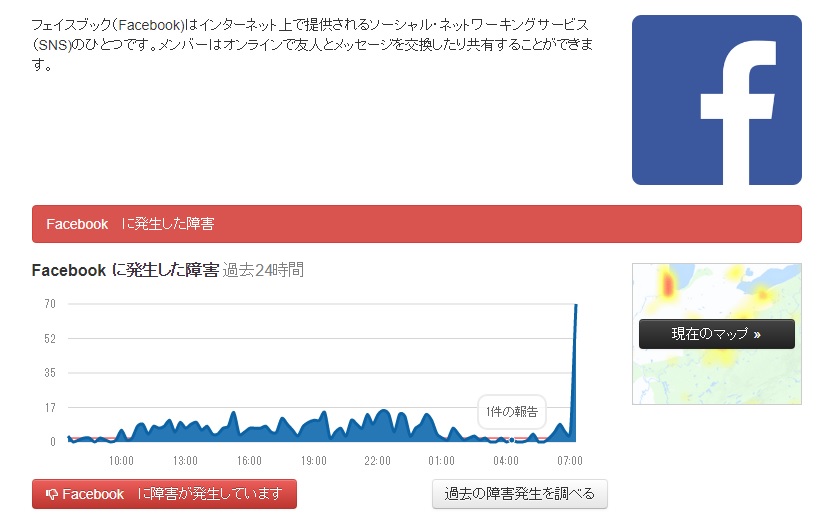Open the 現在のマップ live map button
Screen dimensions: 818x515
tap(716, 334)
